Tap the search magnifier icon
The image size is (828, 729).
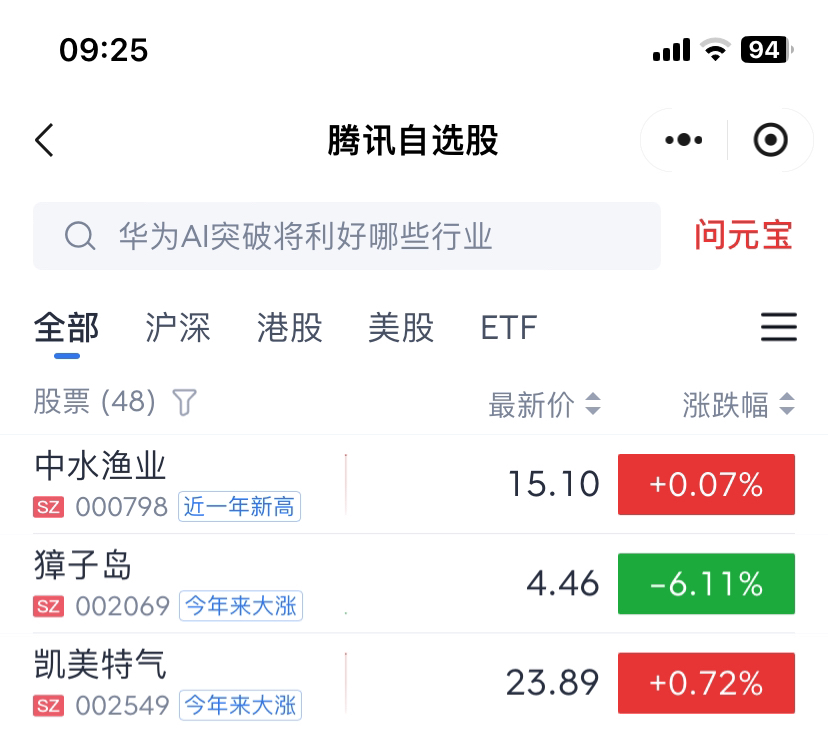(x=79, y=237)
